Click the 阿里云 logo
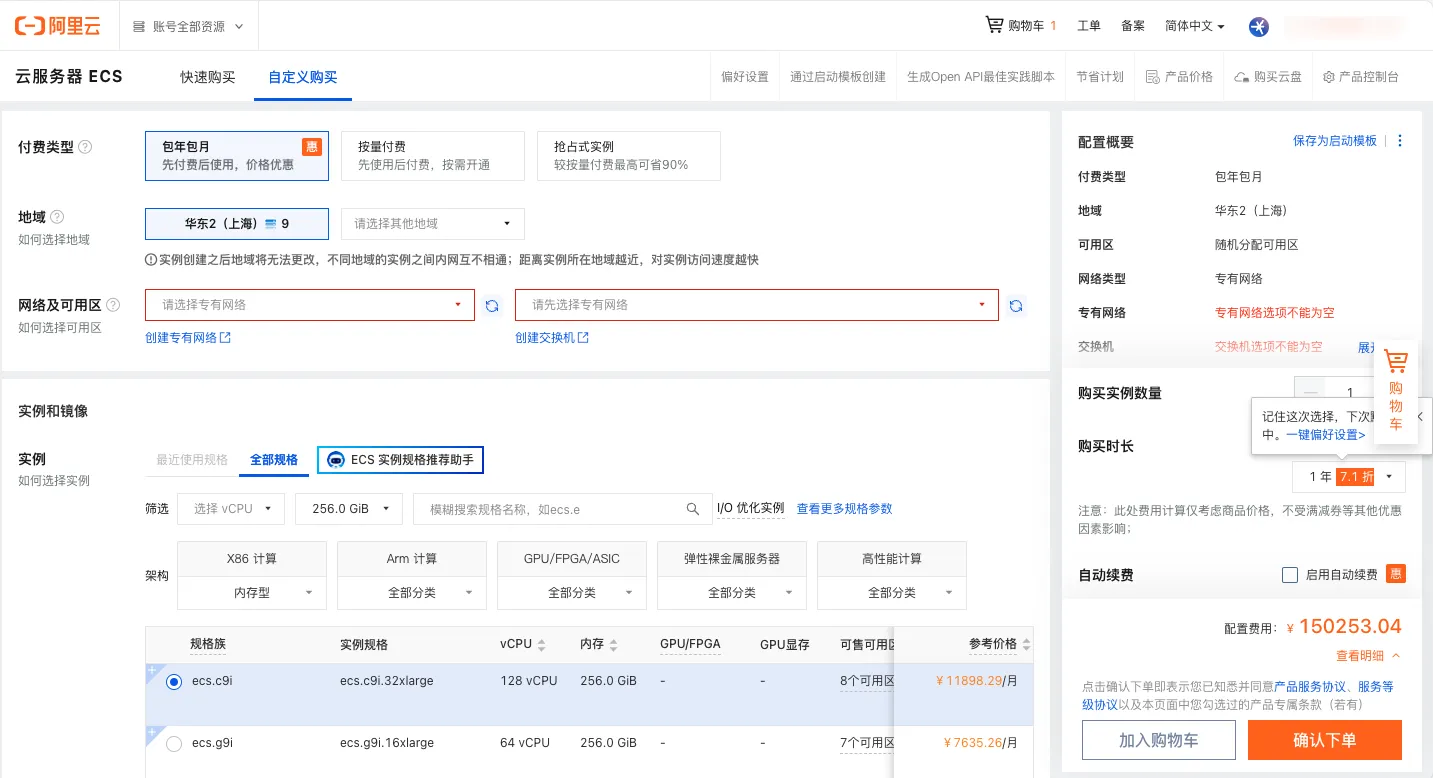This screenshot has width=1433, height=778. (58, 26)
